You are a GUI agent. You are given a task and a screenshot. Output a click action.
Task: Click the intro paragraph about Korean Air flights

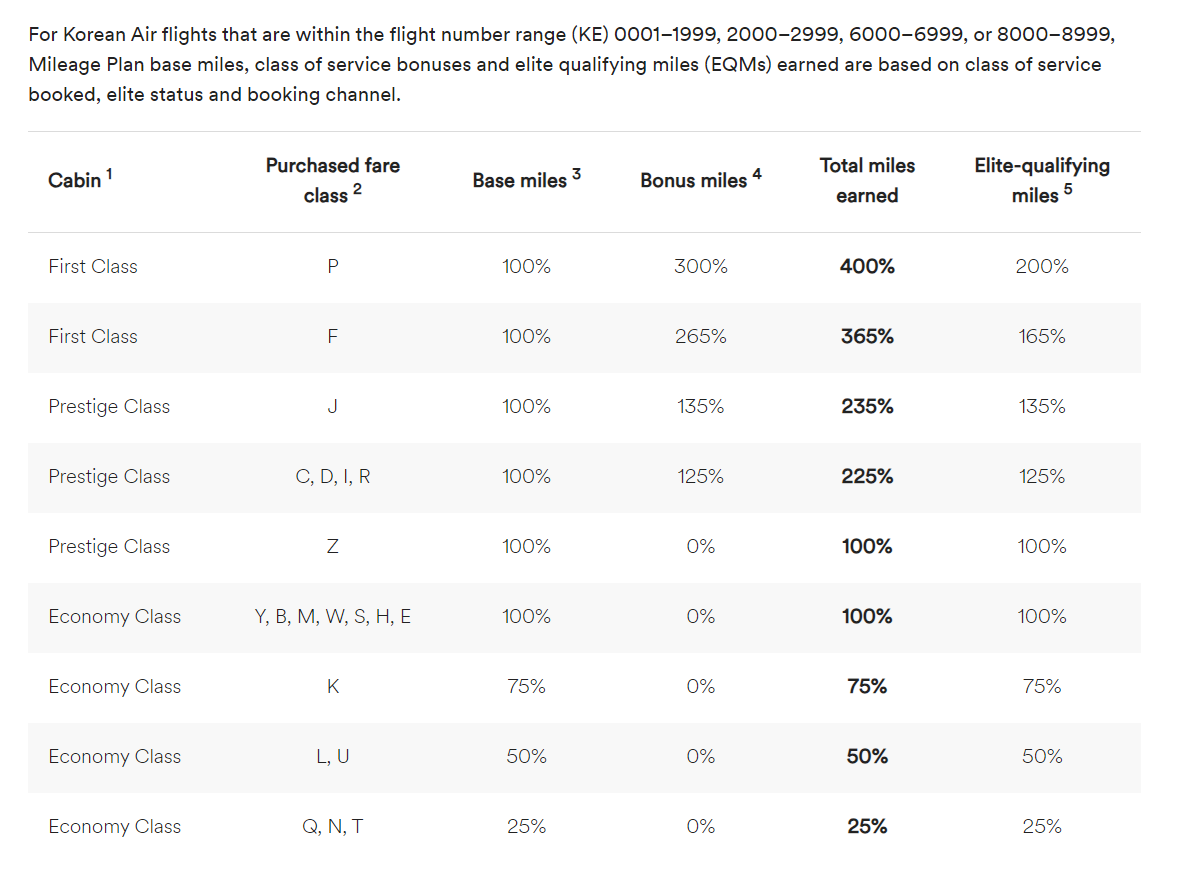coord(570,65)
